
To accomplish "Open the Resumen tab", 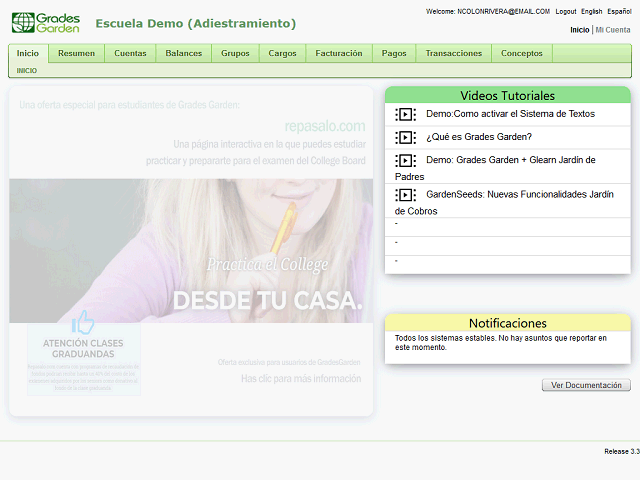I will pos(76,53).
